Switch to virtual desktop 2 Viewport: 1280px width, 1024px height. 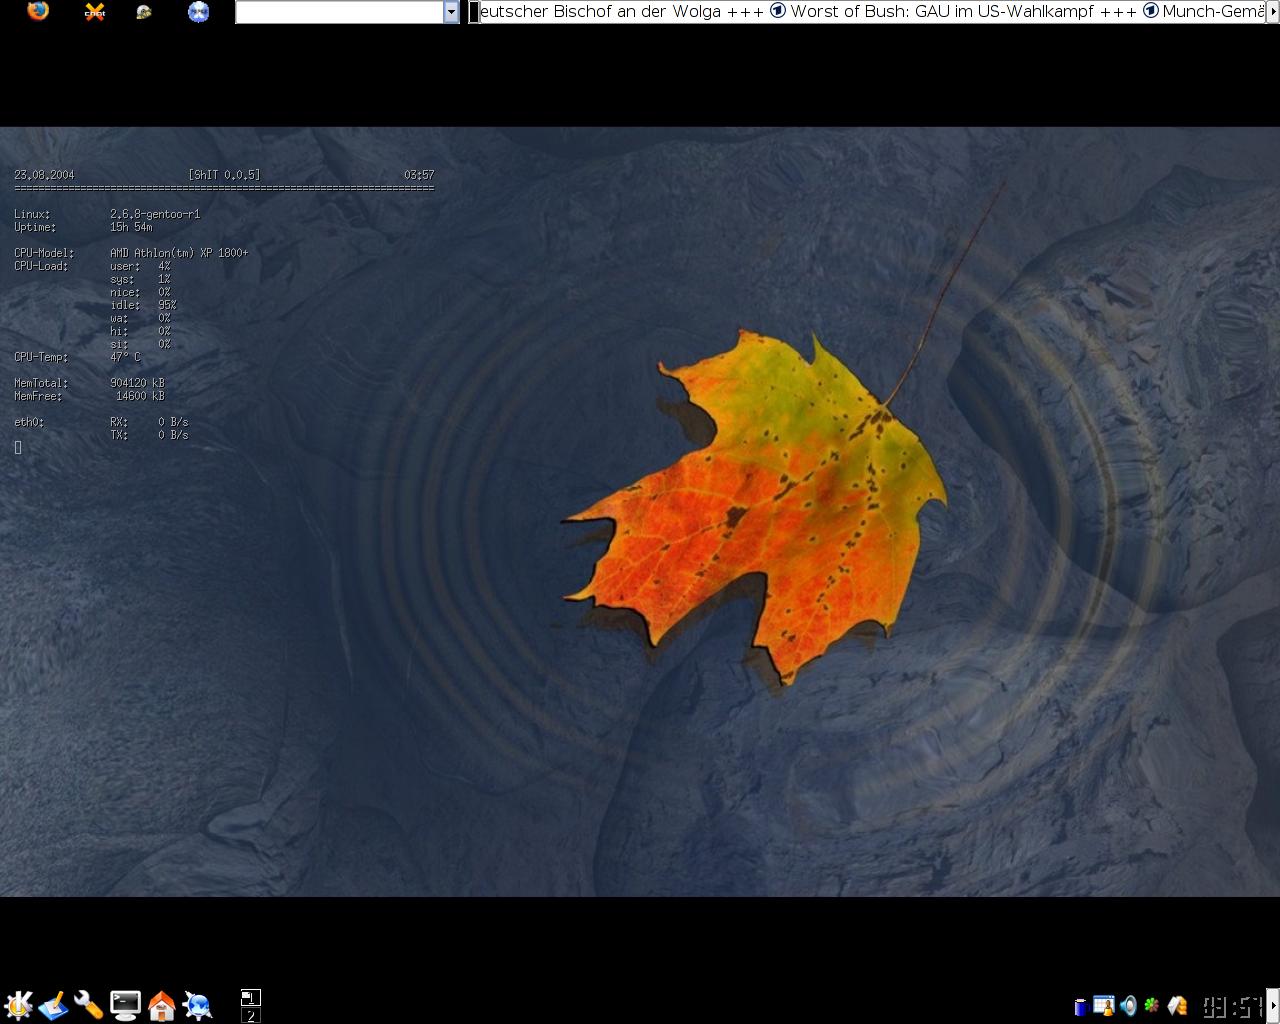point(250,1015)
